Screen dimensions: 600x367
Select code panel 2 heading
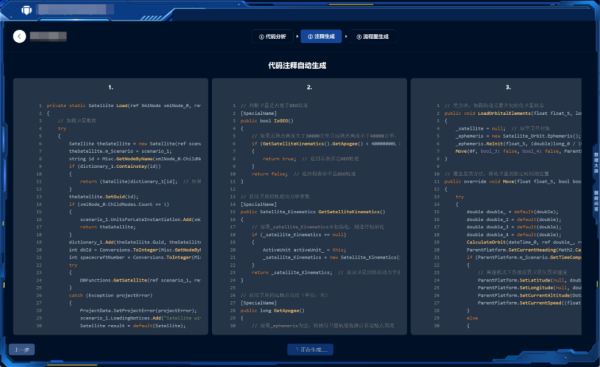tap(309, 87)
